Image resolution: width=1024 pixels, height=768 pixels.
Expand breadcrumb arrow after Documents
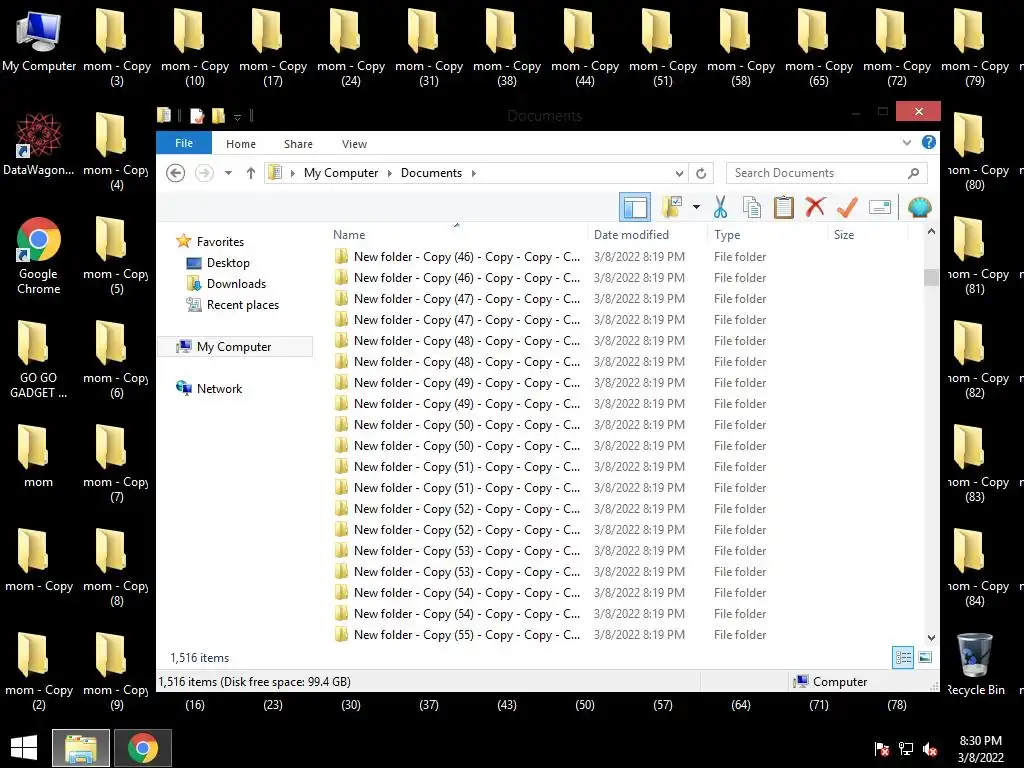[x=473, y=173]
